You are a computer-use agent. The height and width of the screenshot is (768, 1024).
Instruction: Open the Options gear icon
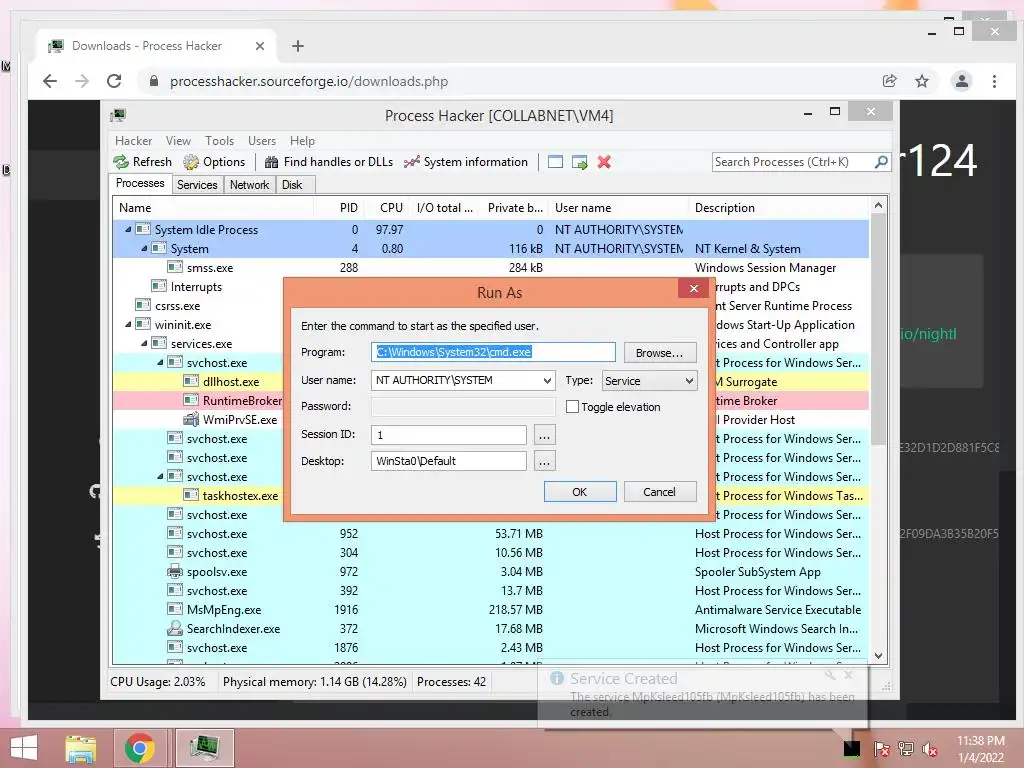coord(191,162)
